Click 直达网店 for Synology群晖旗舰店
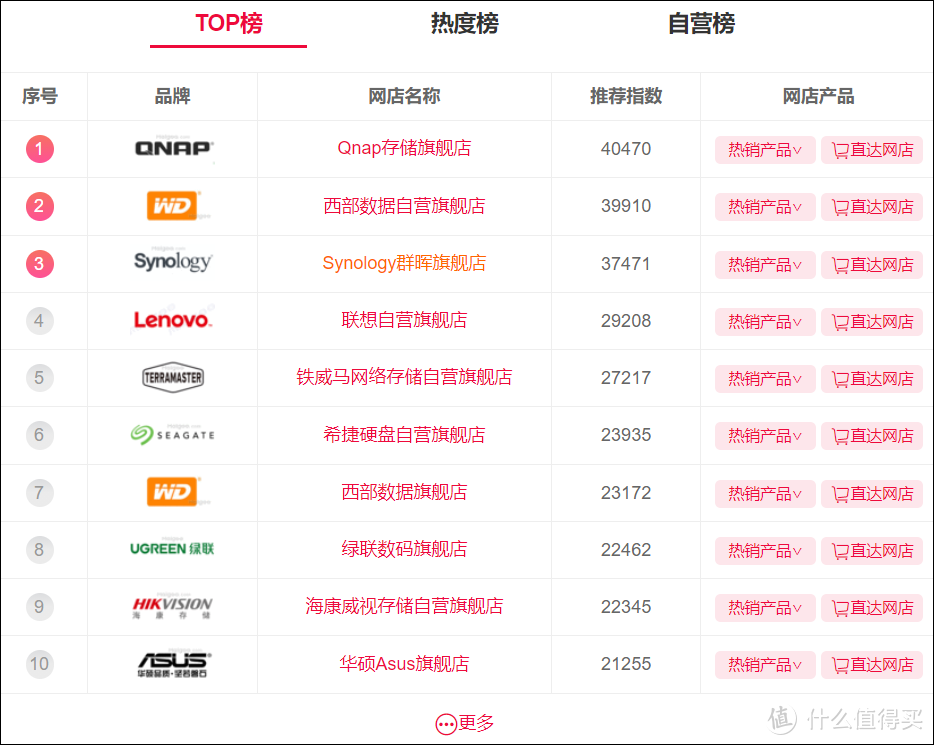This screenshot has height=745, width=934. [872, 265]
